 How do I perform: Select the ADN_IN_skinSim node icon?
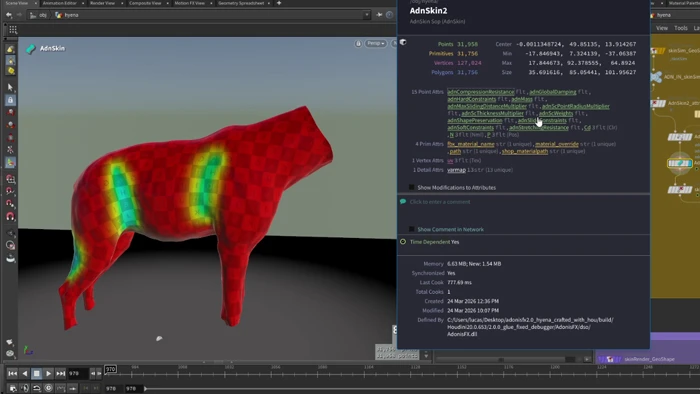[656, 77]
